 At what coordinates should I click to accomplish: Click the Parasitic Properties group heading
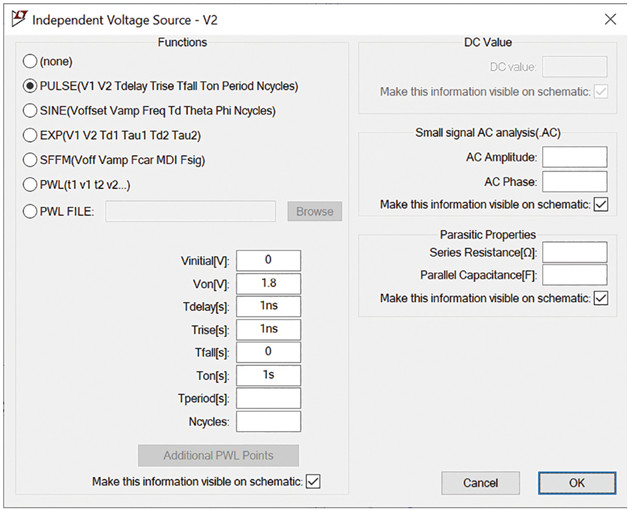pos(488,235)
